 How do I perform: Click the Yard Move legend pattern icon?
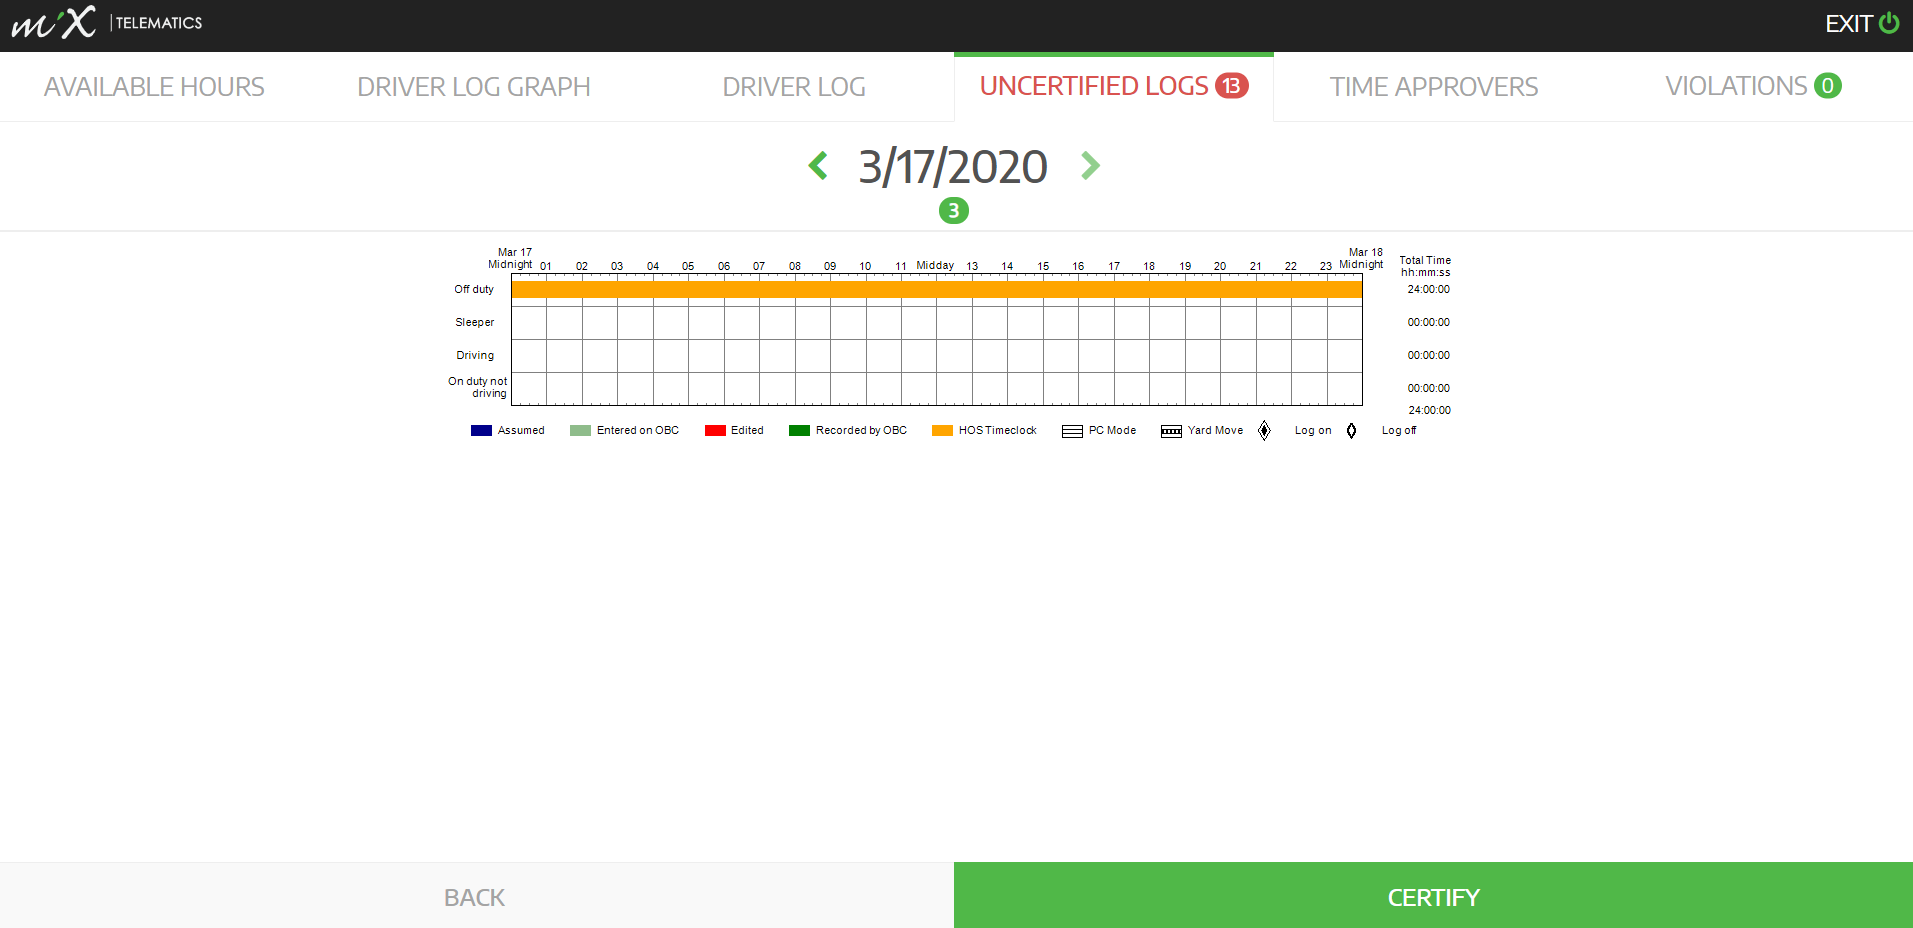click(1171, 431)
